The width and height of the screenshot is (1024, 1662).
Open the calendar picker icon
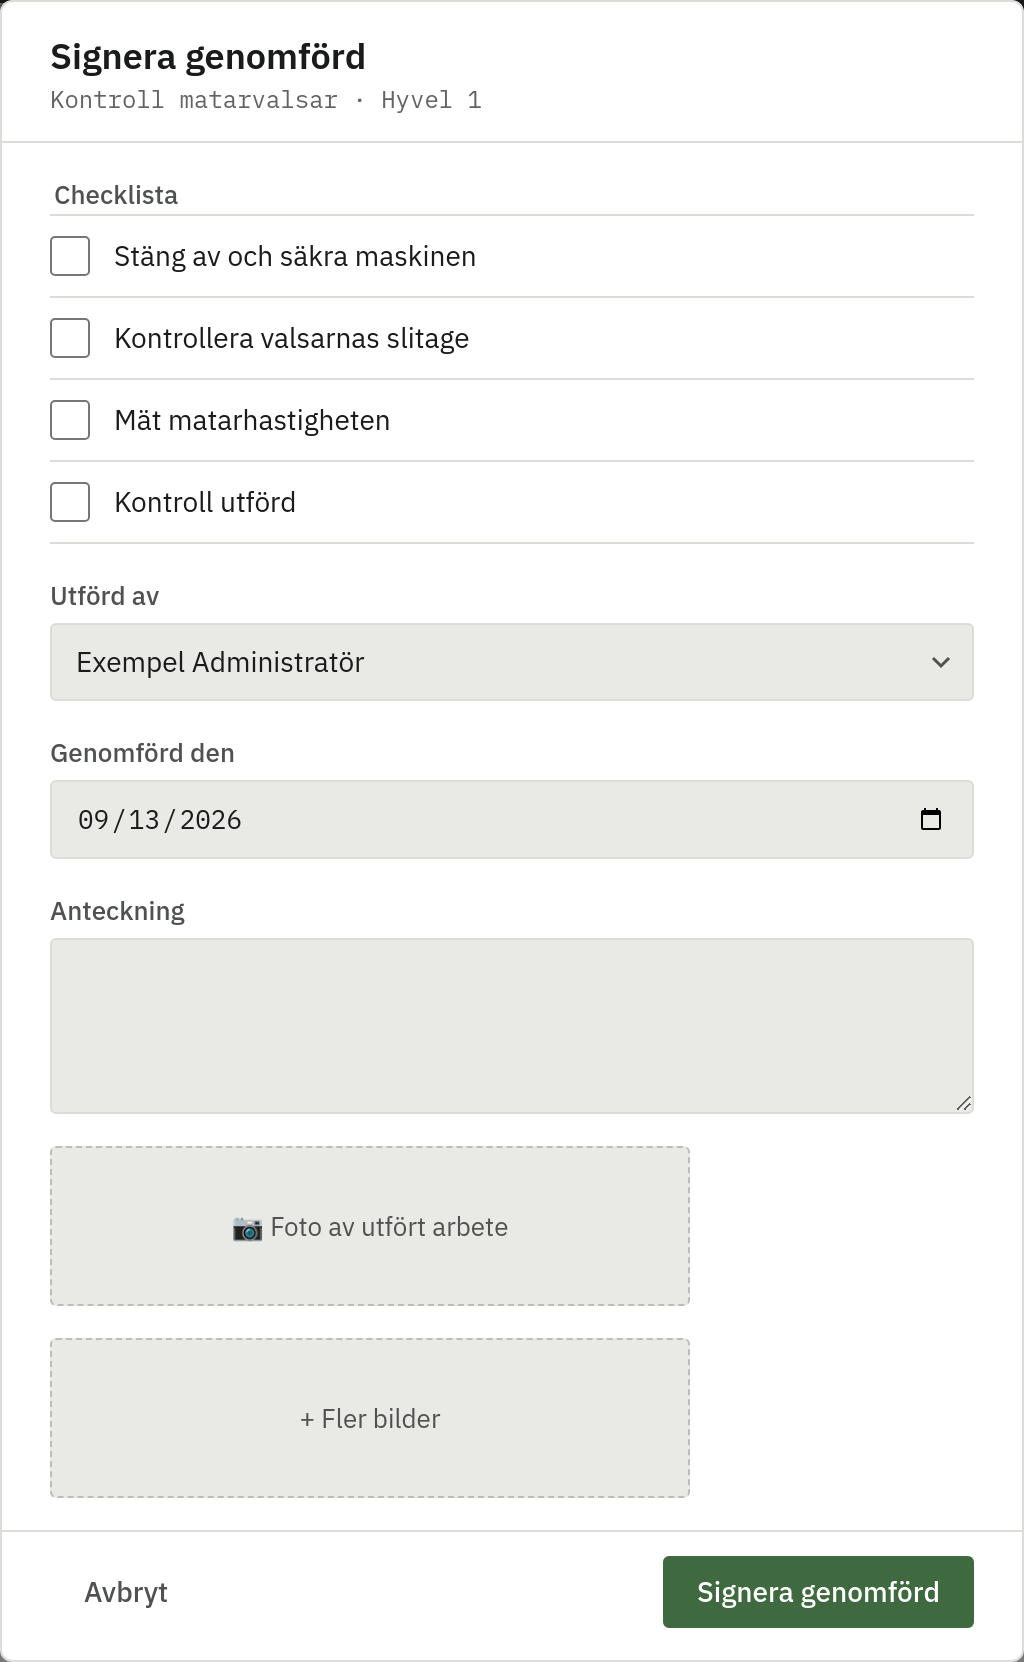coord(931,819)
